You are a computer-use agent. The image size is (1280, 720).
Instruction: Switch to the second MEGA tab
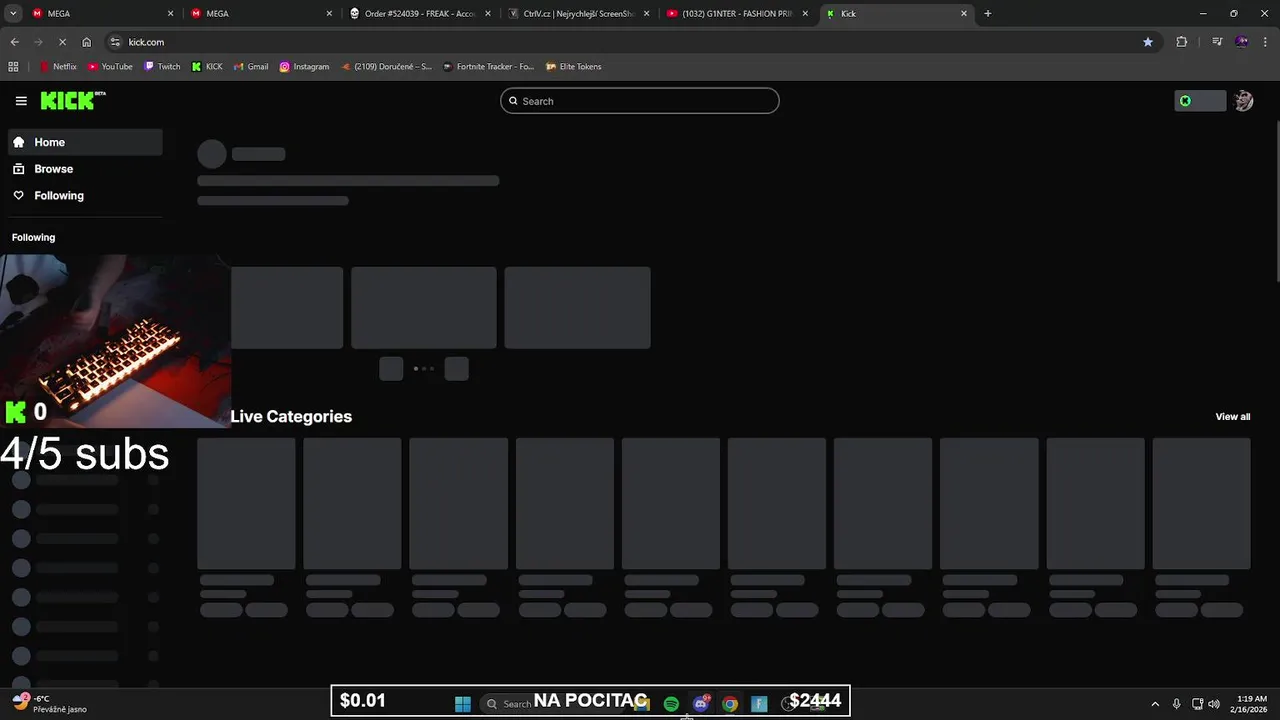pos(260,14)
